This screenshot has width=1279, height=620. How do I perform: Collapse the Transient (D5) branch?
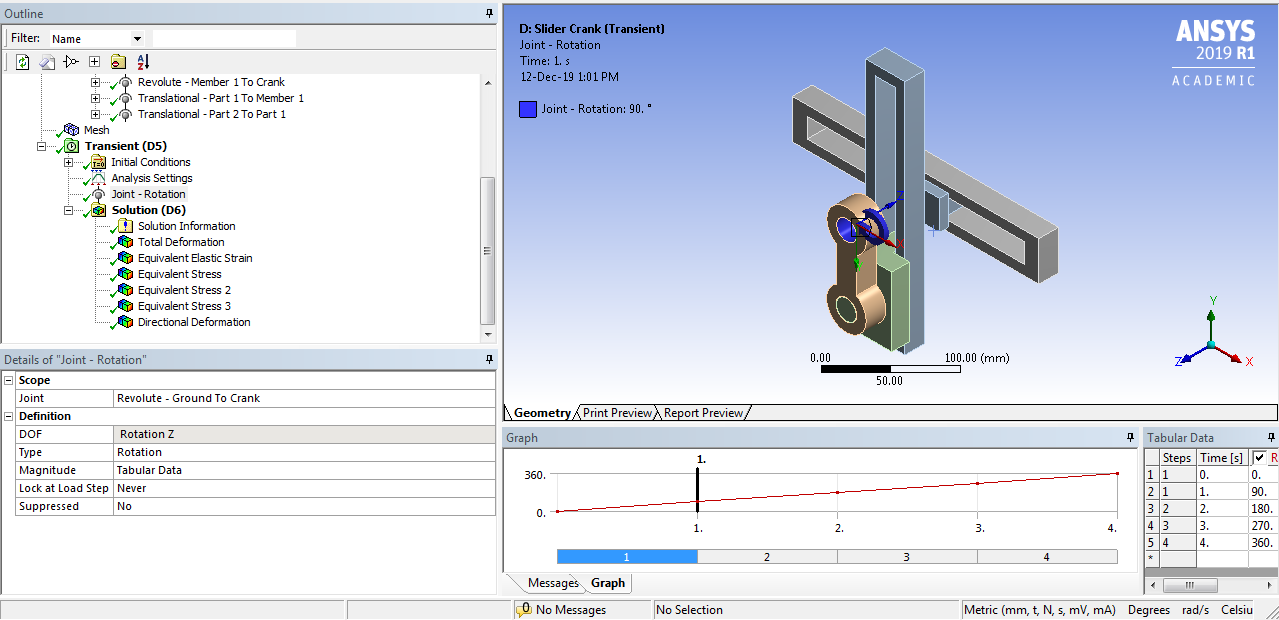(41, 146)
